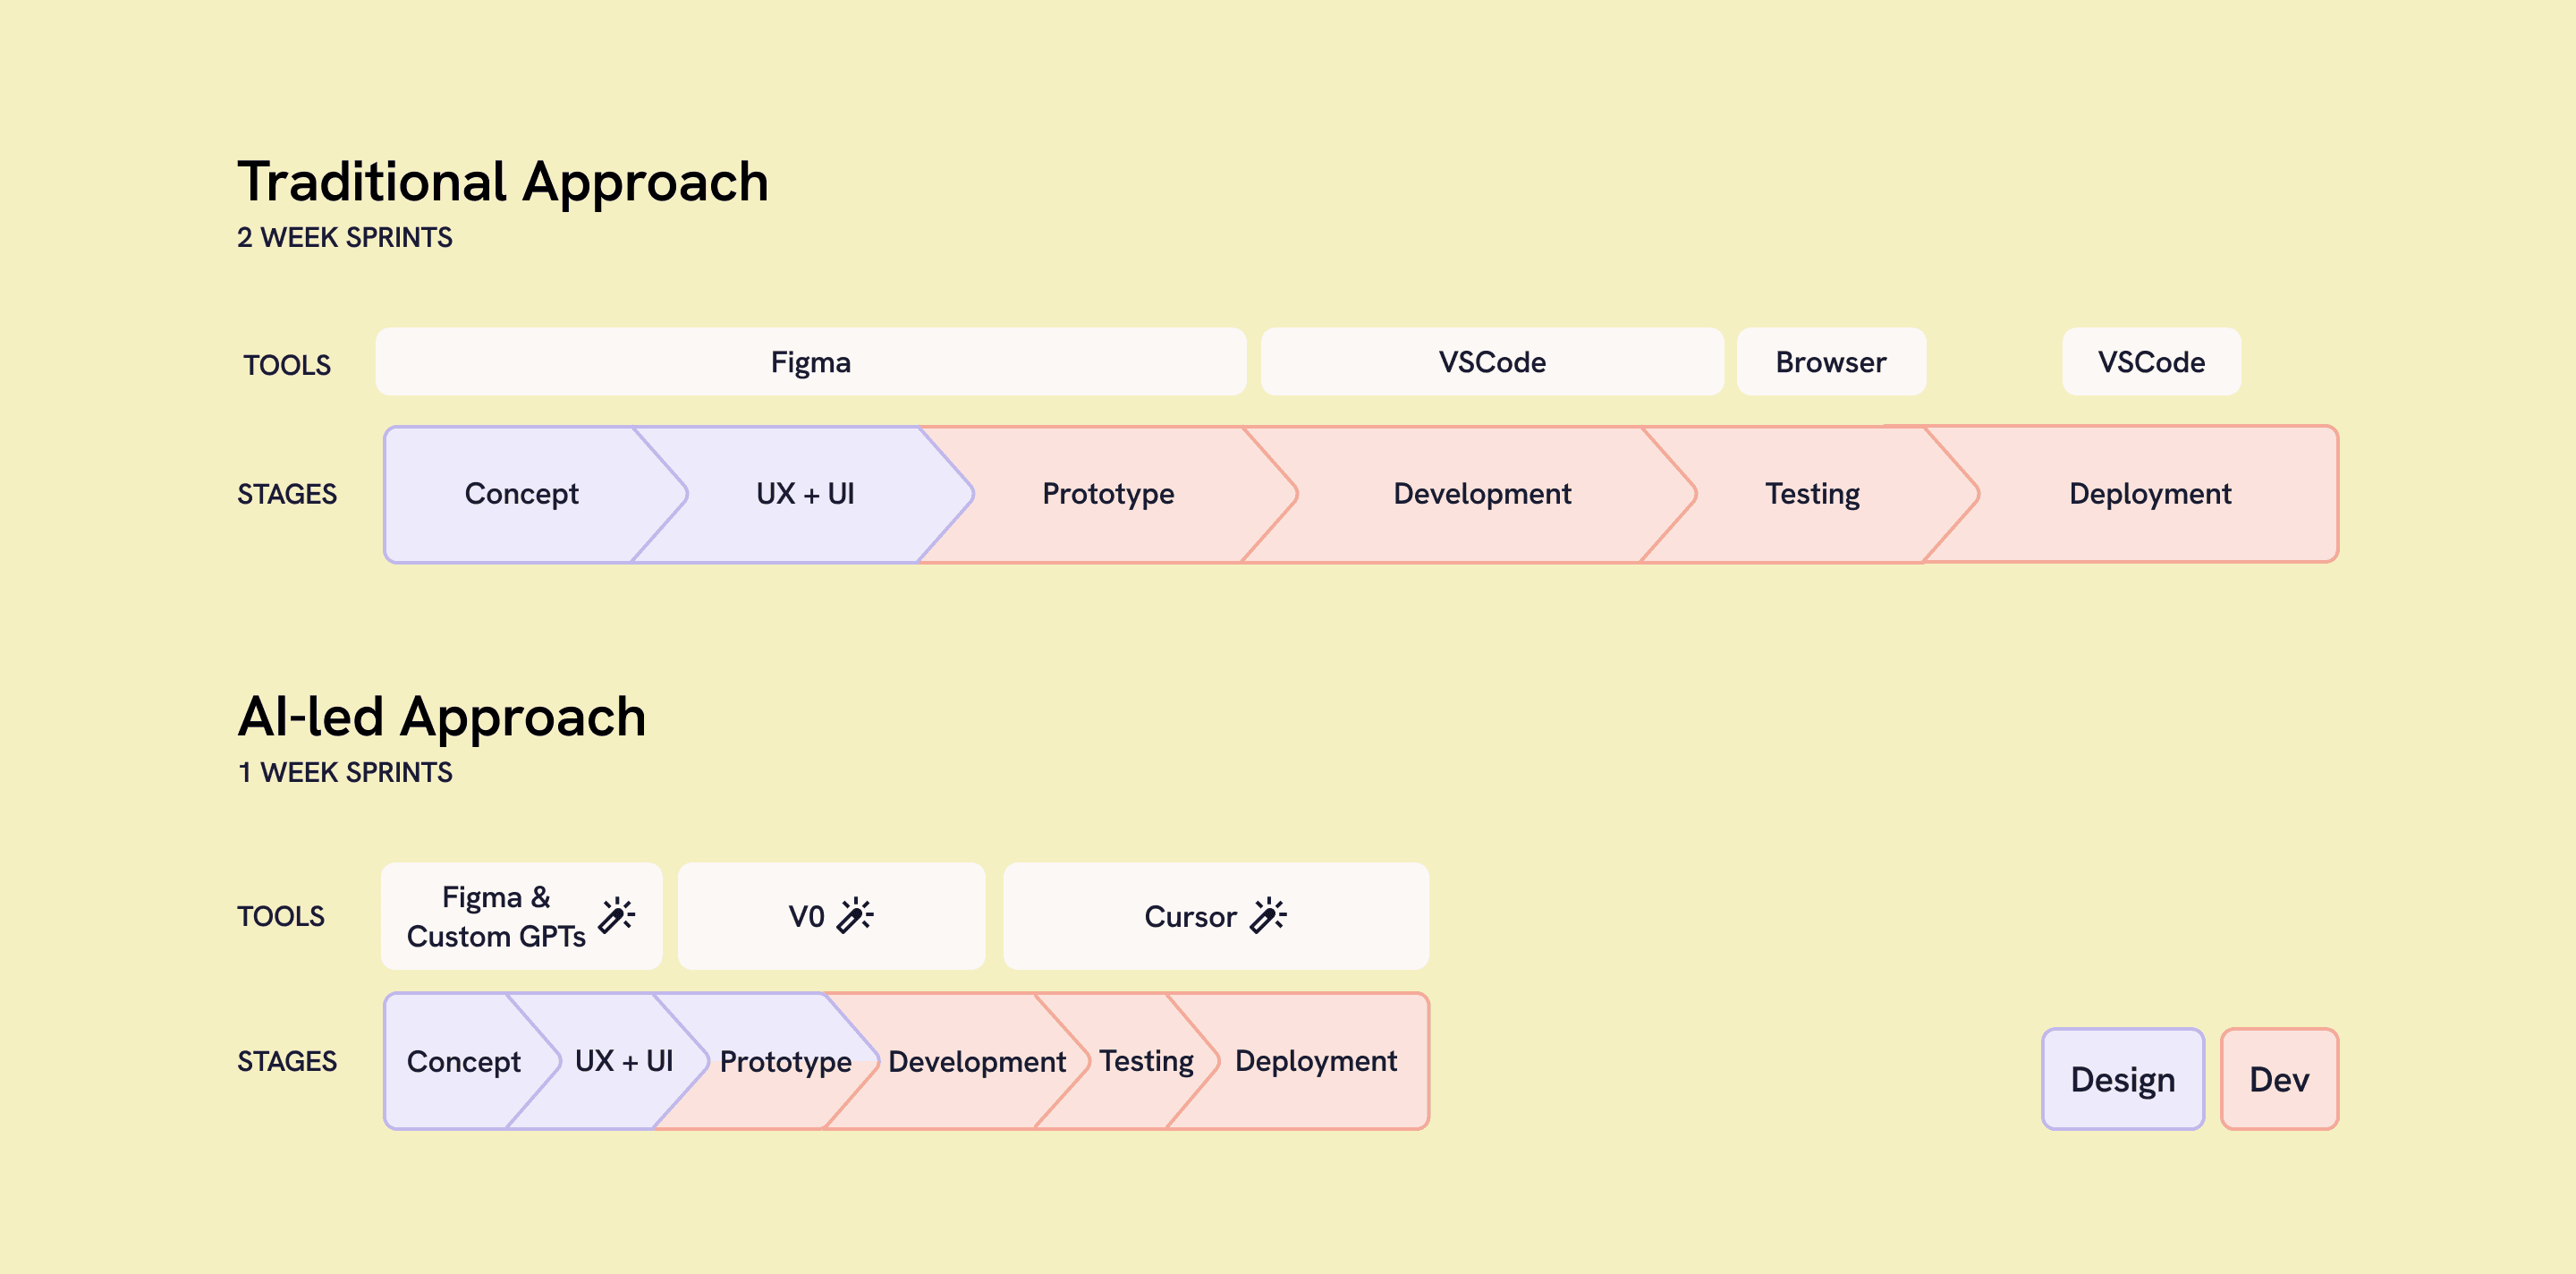The height and width of the screenshot is (1274, 2576).
Task: Click the Traditional Prototype stage
Action: pos(1108,494)
